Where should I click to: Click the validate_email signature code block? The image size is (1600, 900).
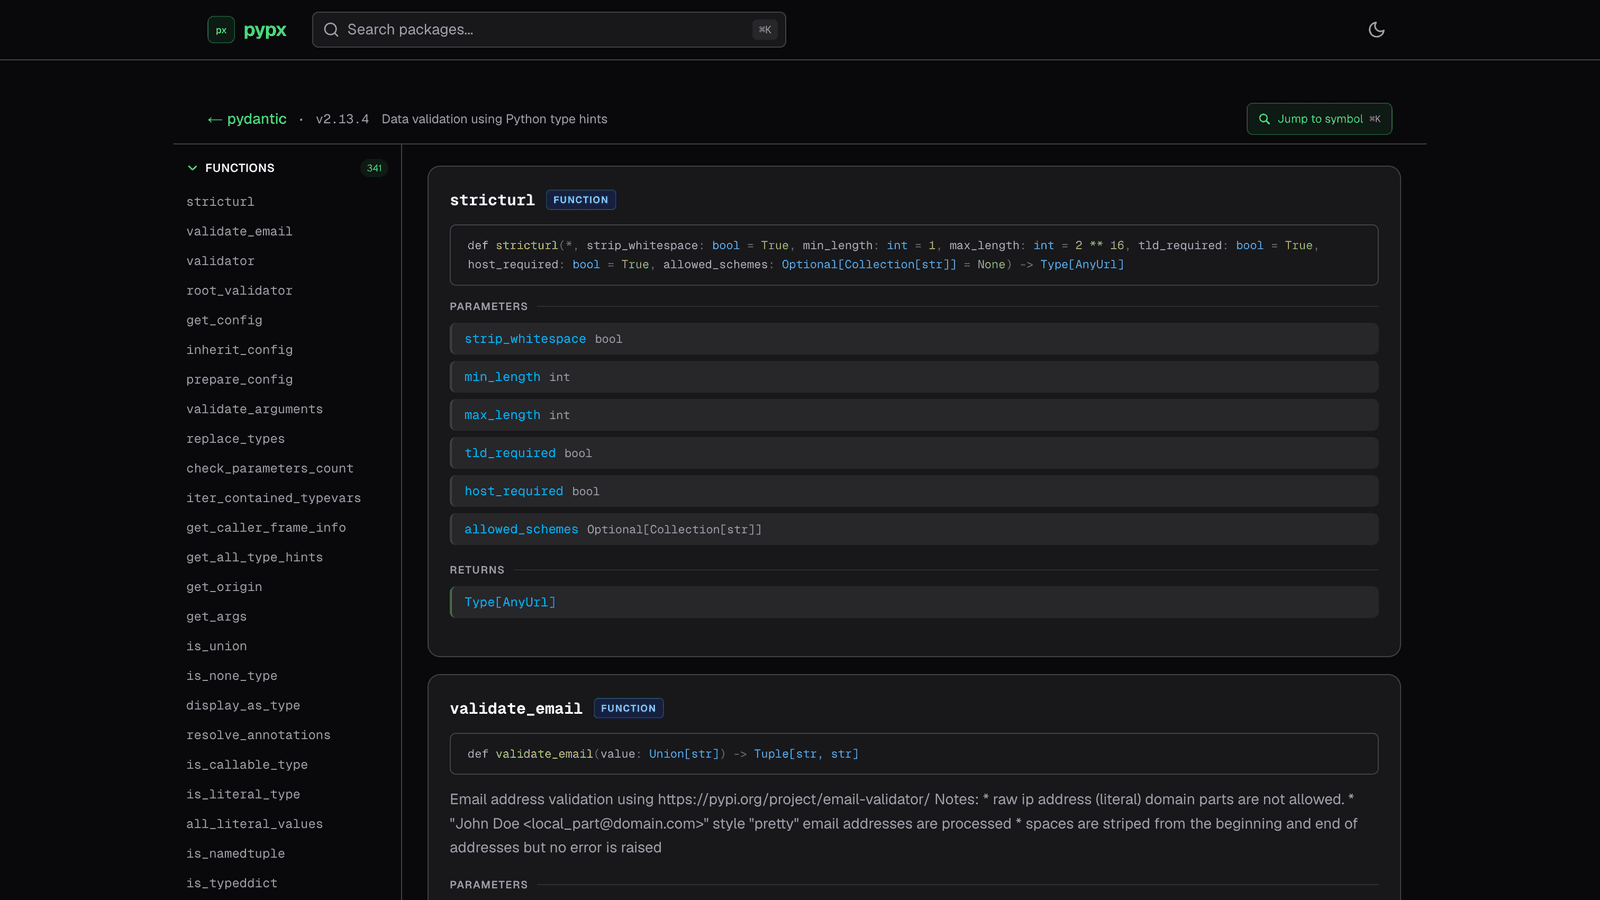pyautogui.click(x=914, y=754)
